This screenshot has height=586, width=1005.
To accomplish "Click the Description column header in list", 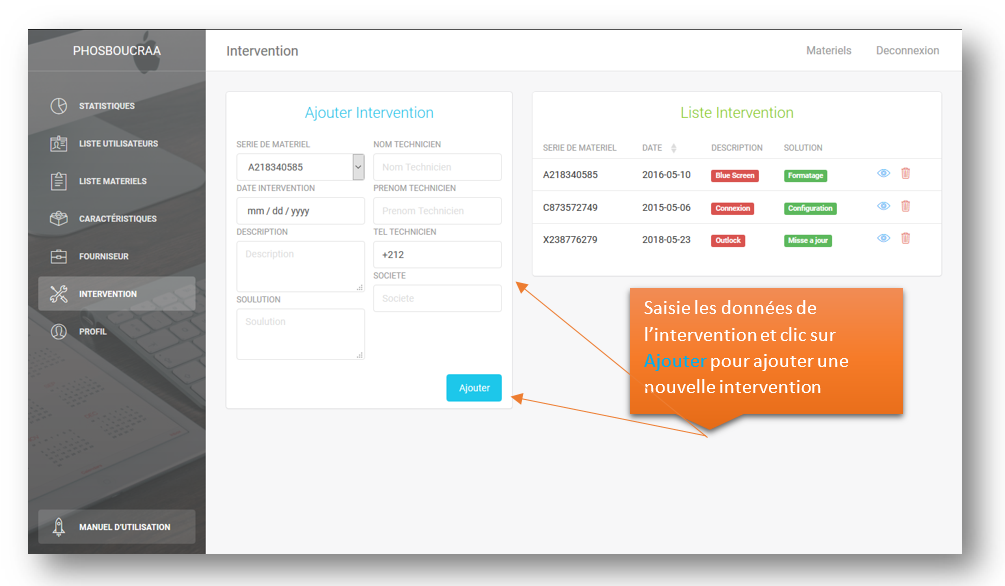I will [737, 148].
